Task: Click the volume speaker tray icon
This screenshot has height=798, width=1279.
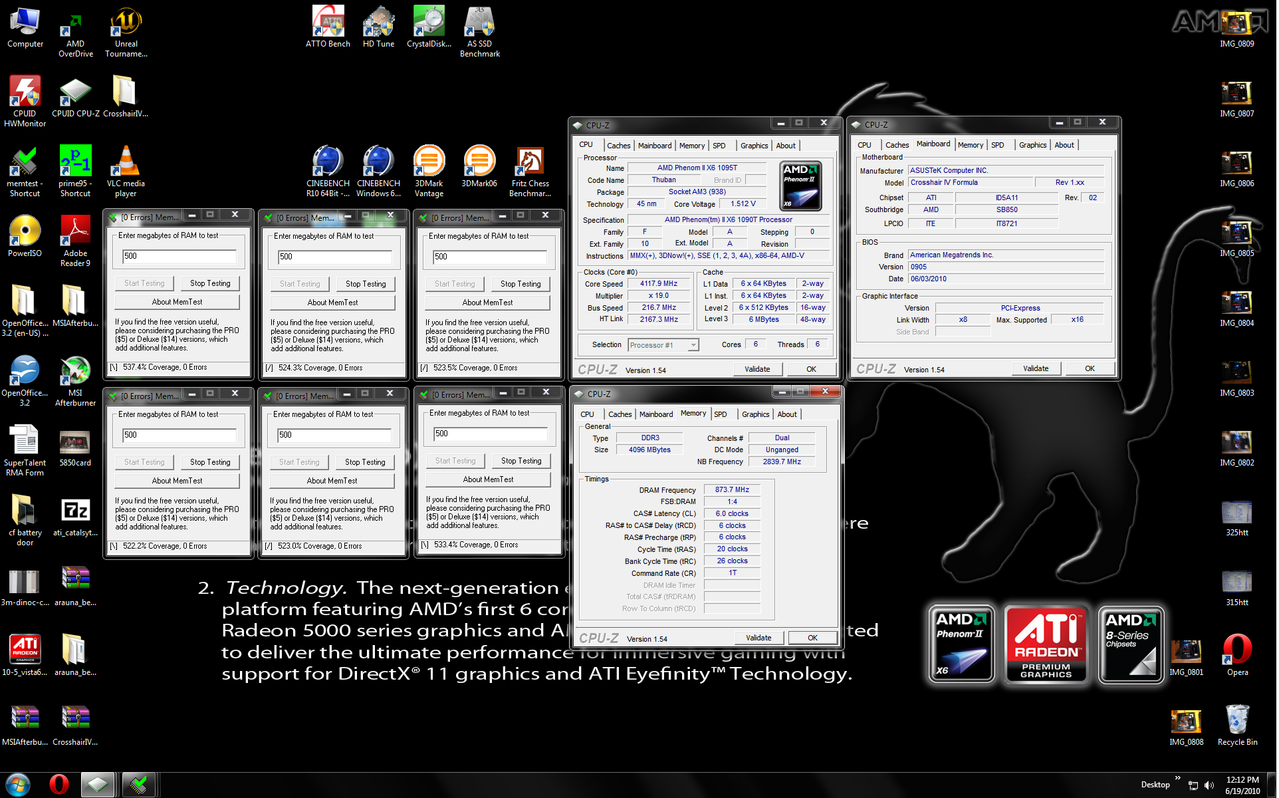Action: coord(1209,785)
